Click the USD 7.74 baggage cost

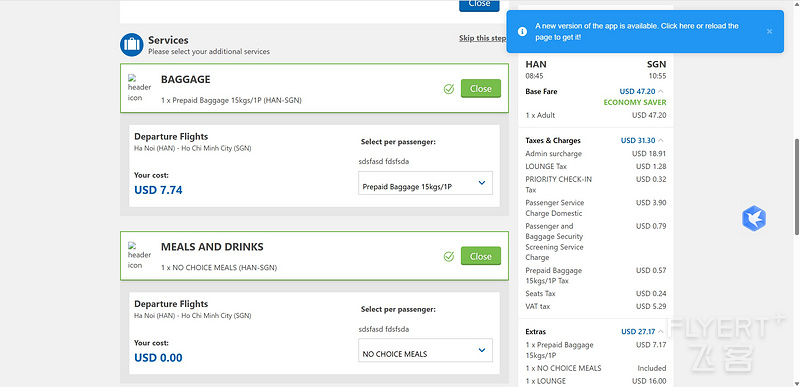[158, 190]
